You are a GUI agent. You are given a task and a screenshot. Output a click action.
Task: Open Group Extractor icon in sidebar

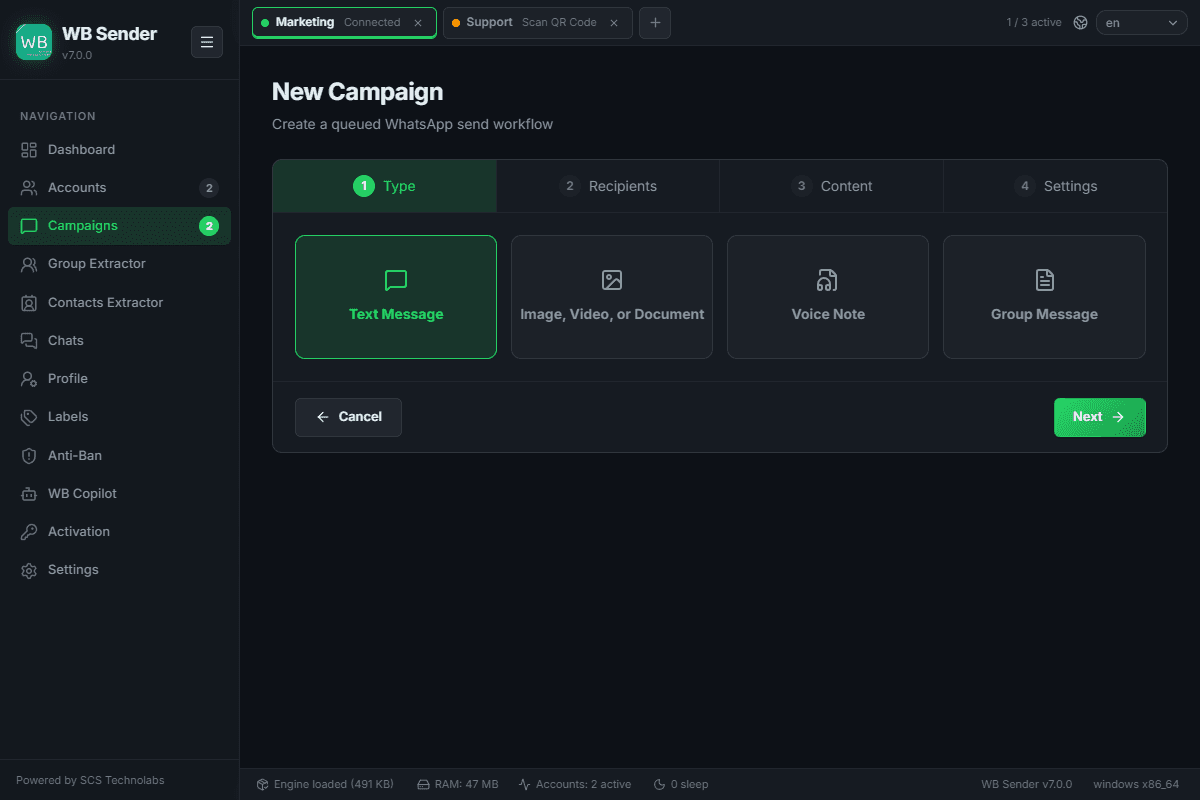point(29,264)
